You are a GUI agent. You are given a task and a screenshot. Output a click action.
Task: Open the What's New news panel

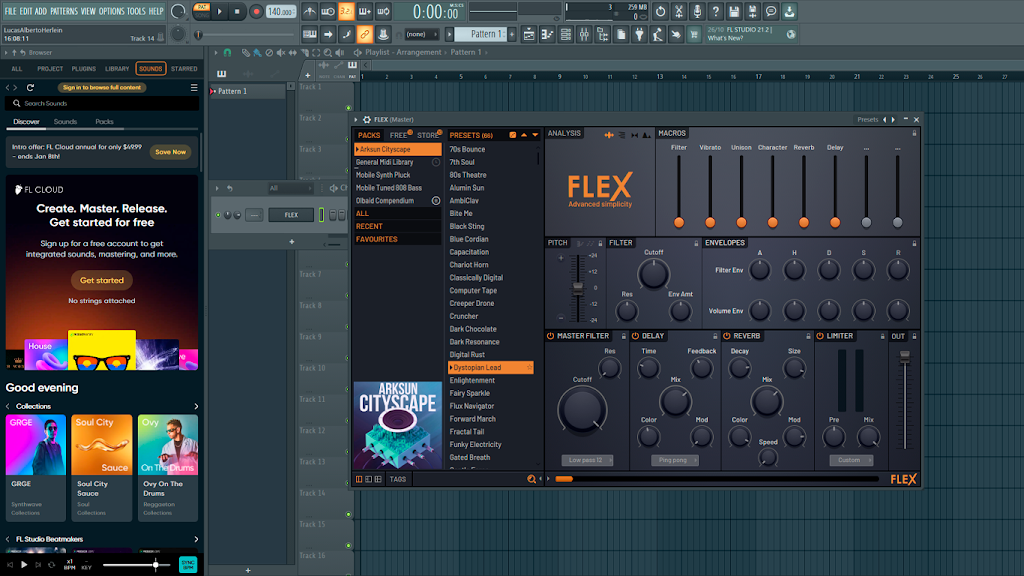pos(751,34)
